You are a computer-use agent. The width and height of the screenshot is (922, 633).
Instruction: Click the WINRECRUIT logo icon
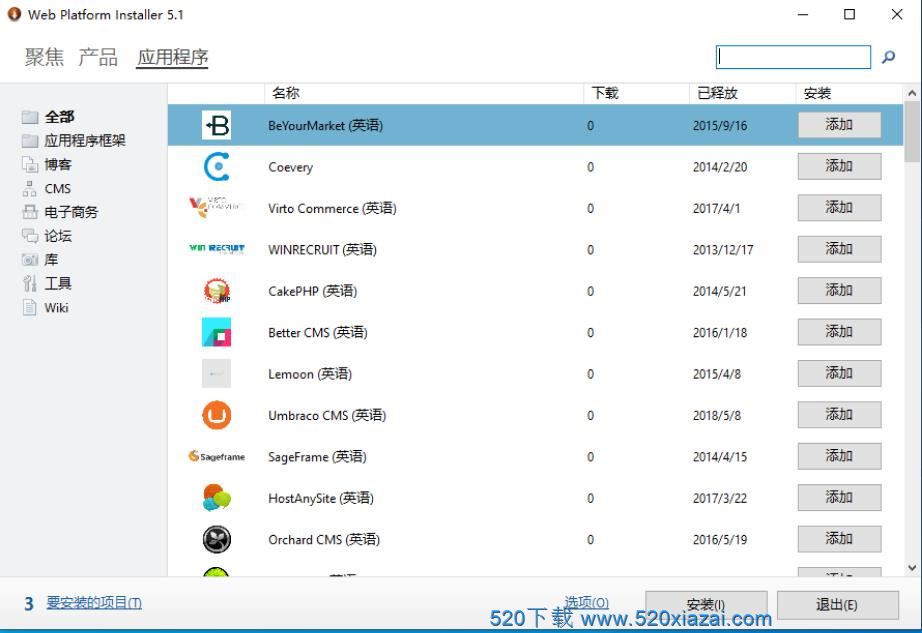click(x=216, y=249)
